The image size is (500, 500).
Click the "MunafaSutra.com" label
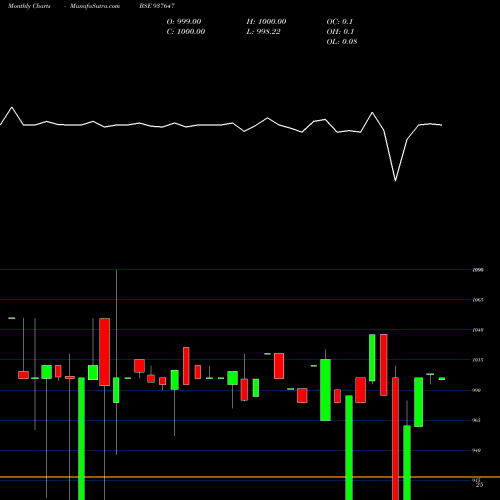(x=95, y=6)
